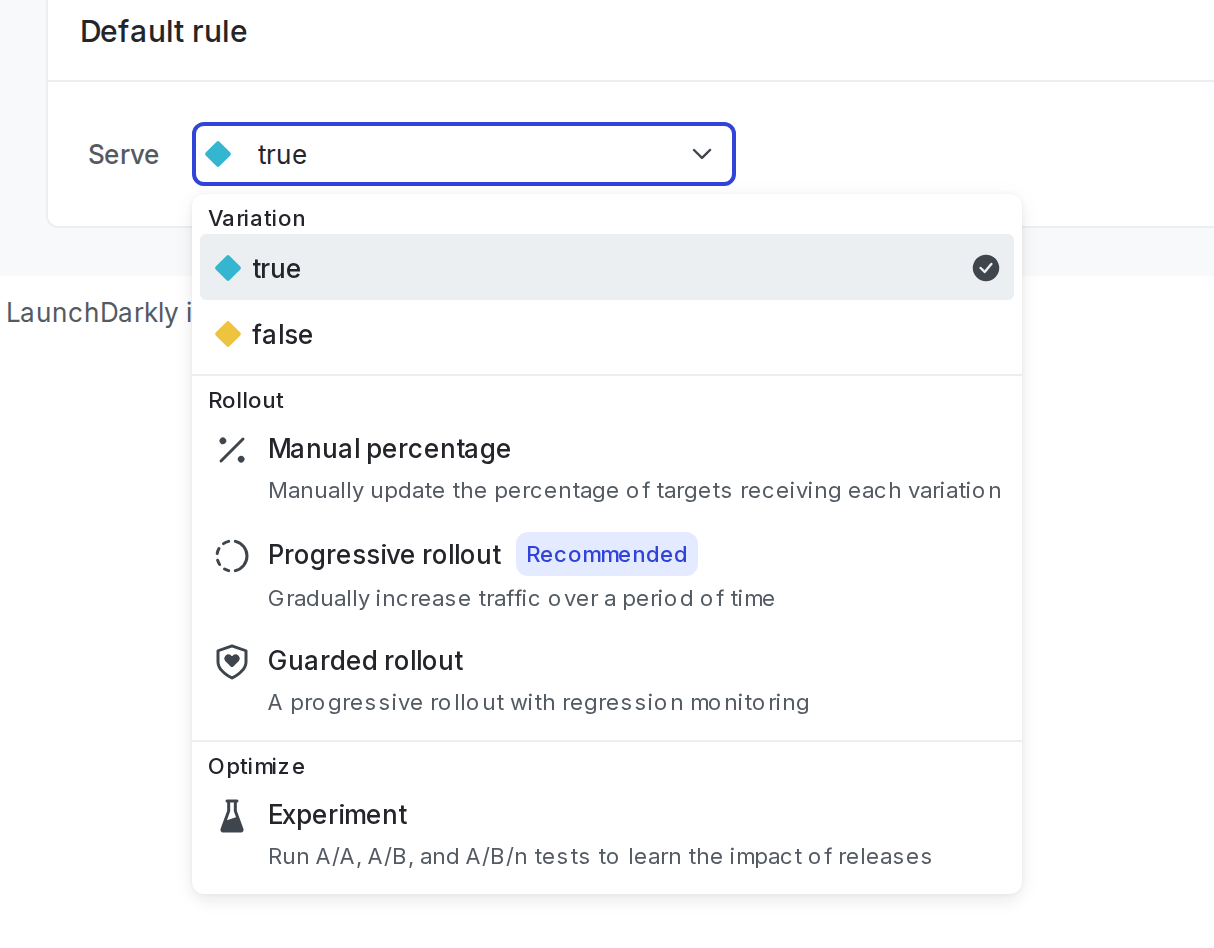Image resolution: width=1214 pixels, height=948 pixels.
Task: Select the false variation
Action: (280, 334)
